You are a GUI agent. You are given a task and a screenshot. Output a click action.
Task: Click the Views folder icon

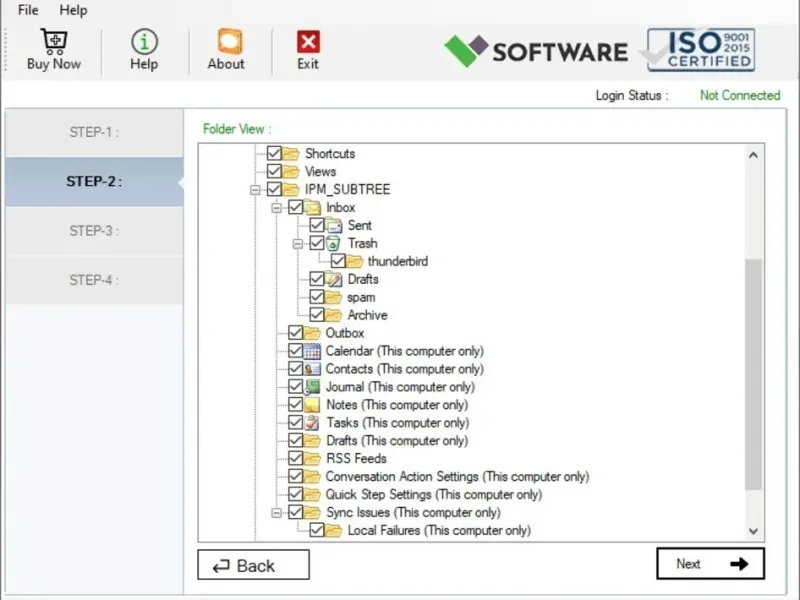(291, 171)
